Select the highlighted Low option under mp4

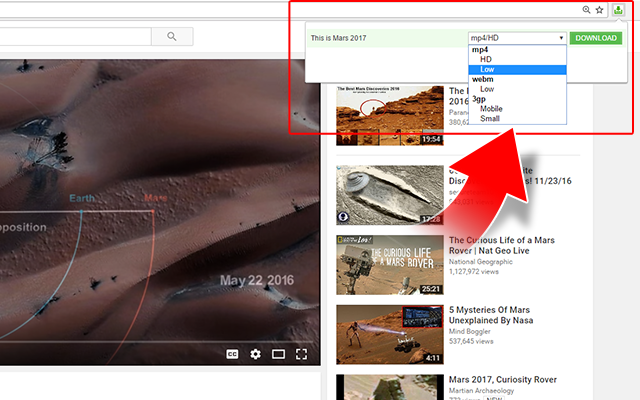pos(517,69)
